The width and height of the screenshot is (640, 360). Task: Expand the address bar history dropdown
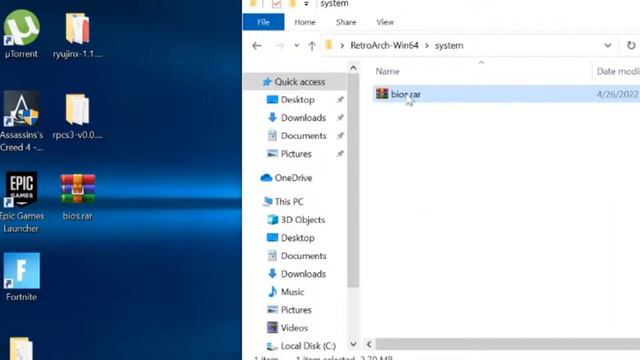(x=608, y=45)
